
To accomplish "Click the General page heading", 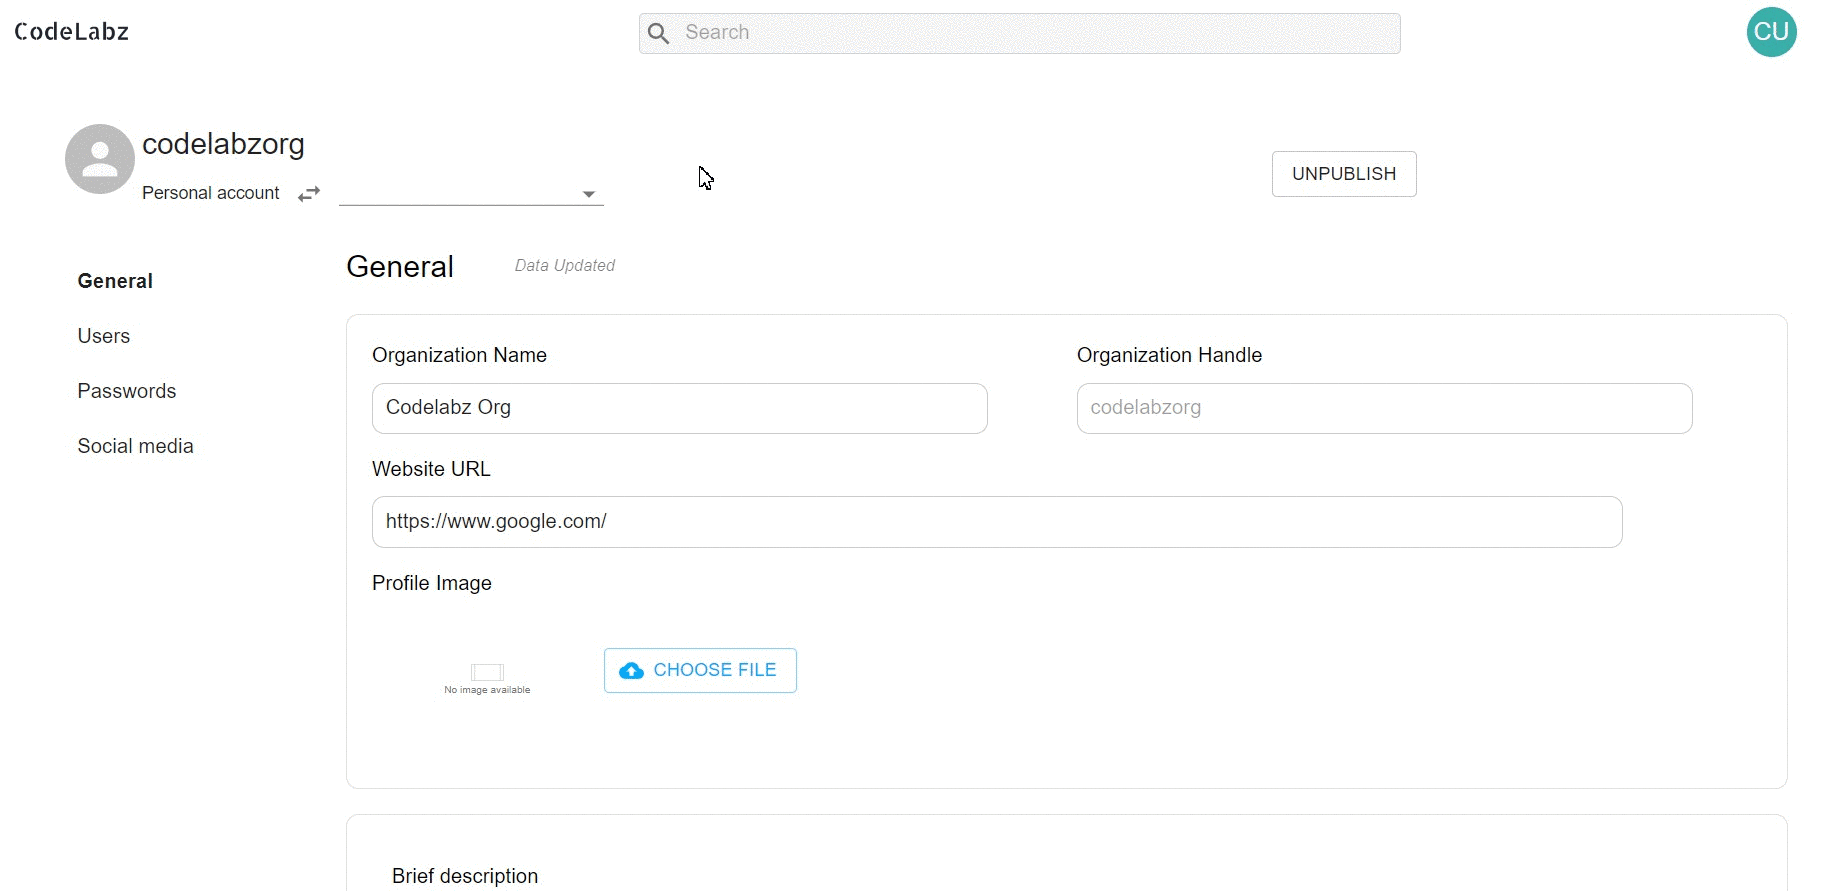I will (400, 267).
